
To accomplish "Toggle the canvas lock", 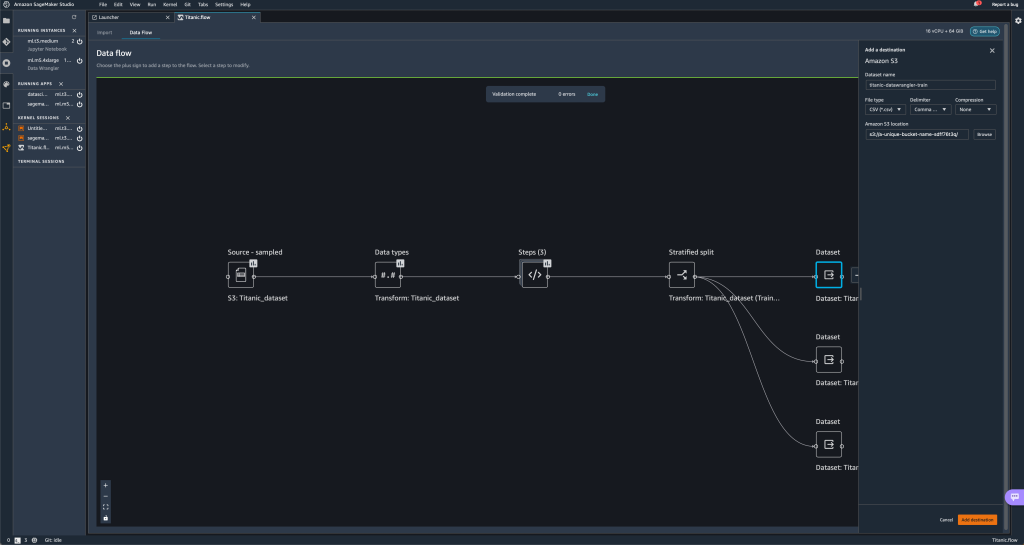I will (x=106, y=518).
